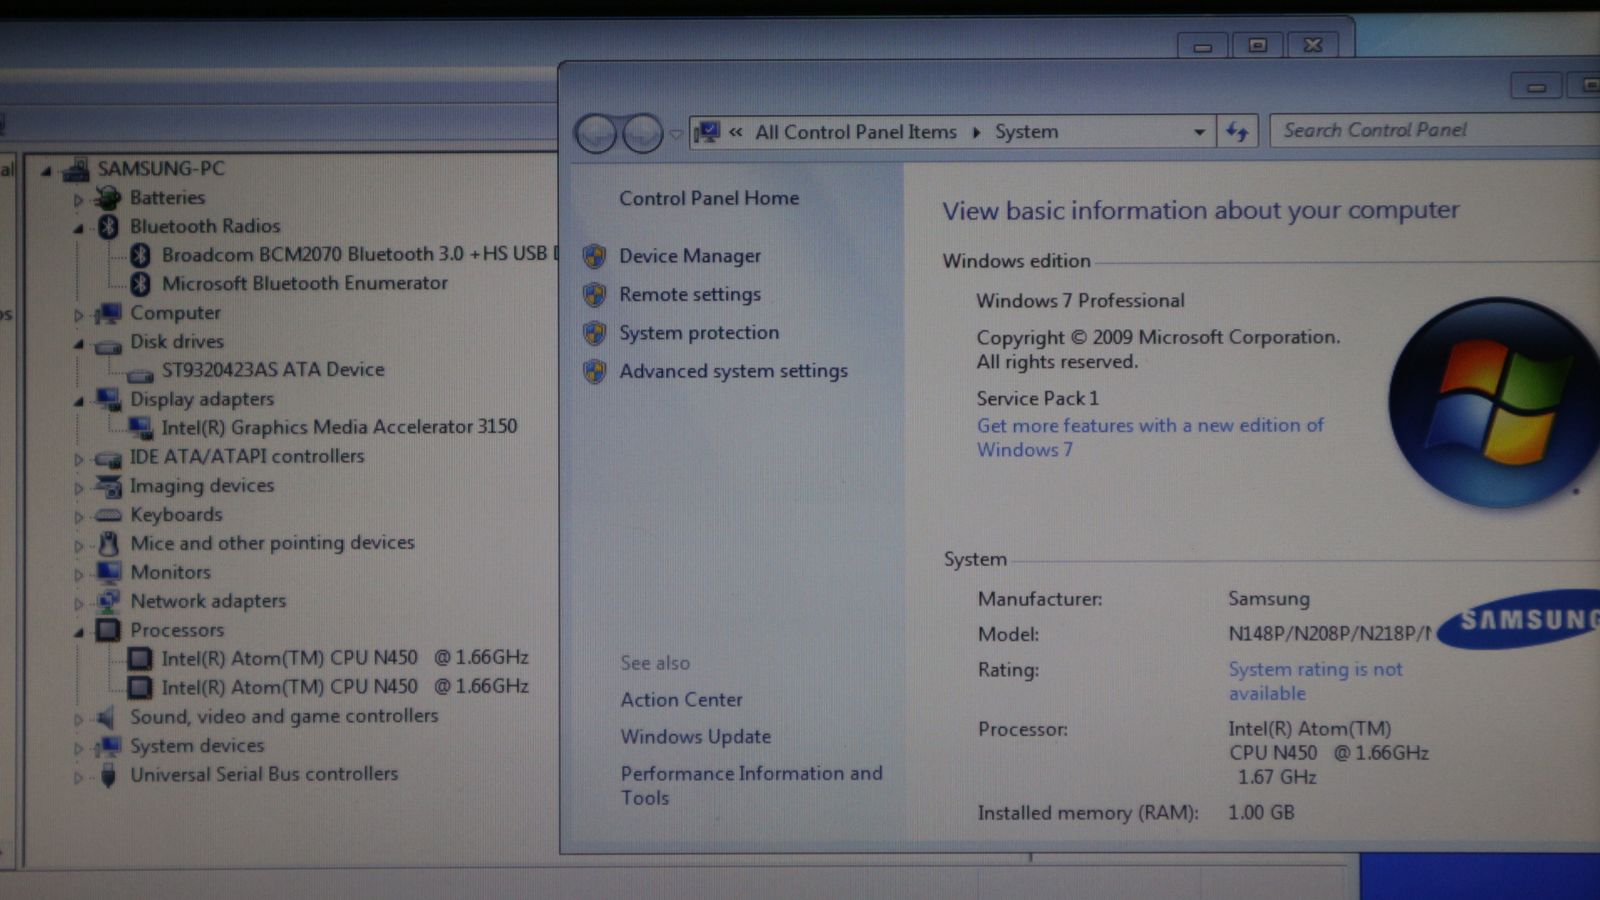
Task: Select the first Atom N450 processor icon
Action: tap(140, 659)
